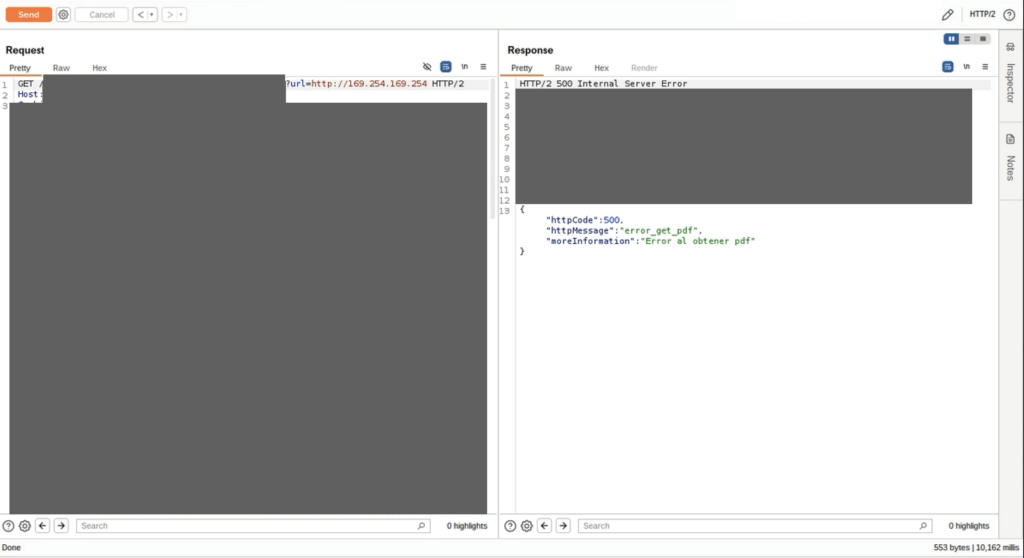The height and width of the screenshot is (558, 1024).
Task: Go to previous match in Request search
Action: click(43, 526)
